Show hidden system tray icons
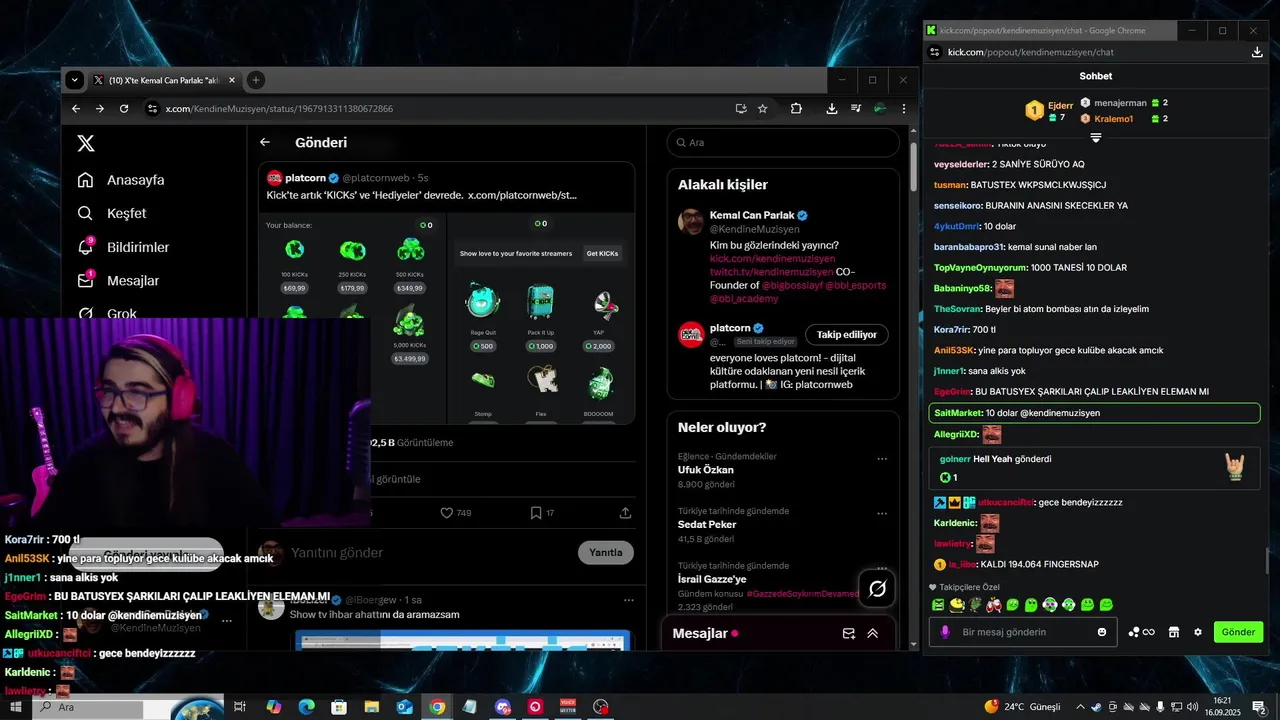 point(1080,707)
